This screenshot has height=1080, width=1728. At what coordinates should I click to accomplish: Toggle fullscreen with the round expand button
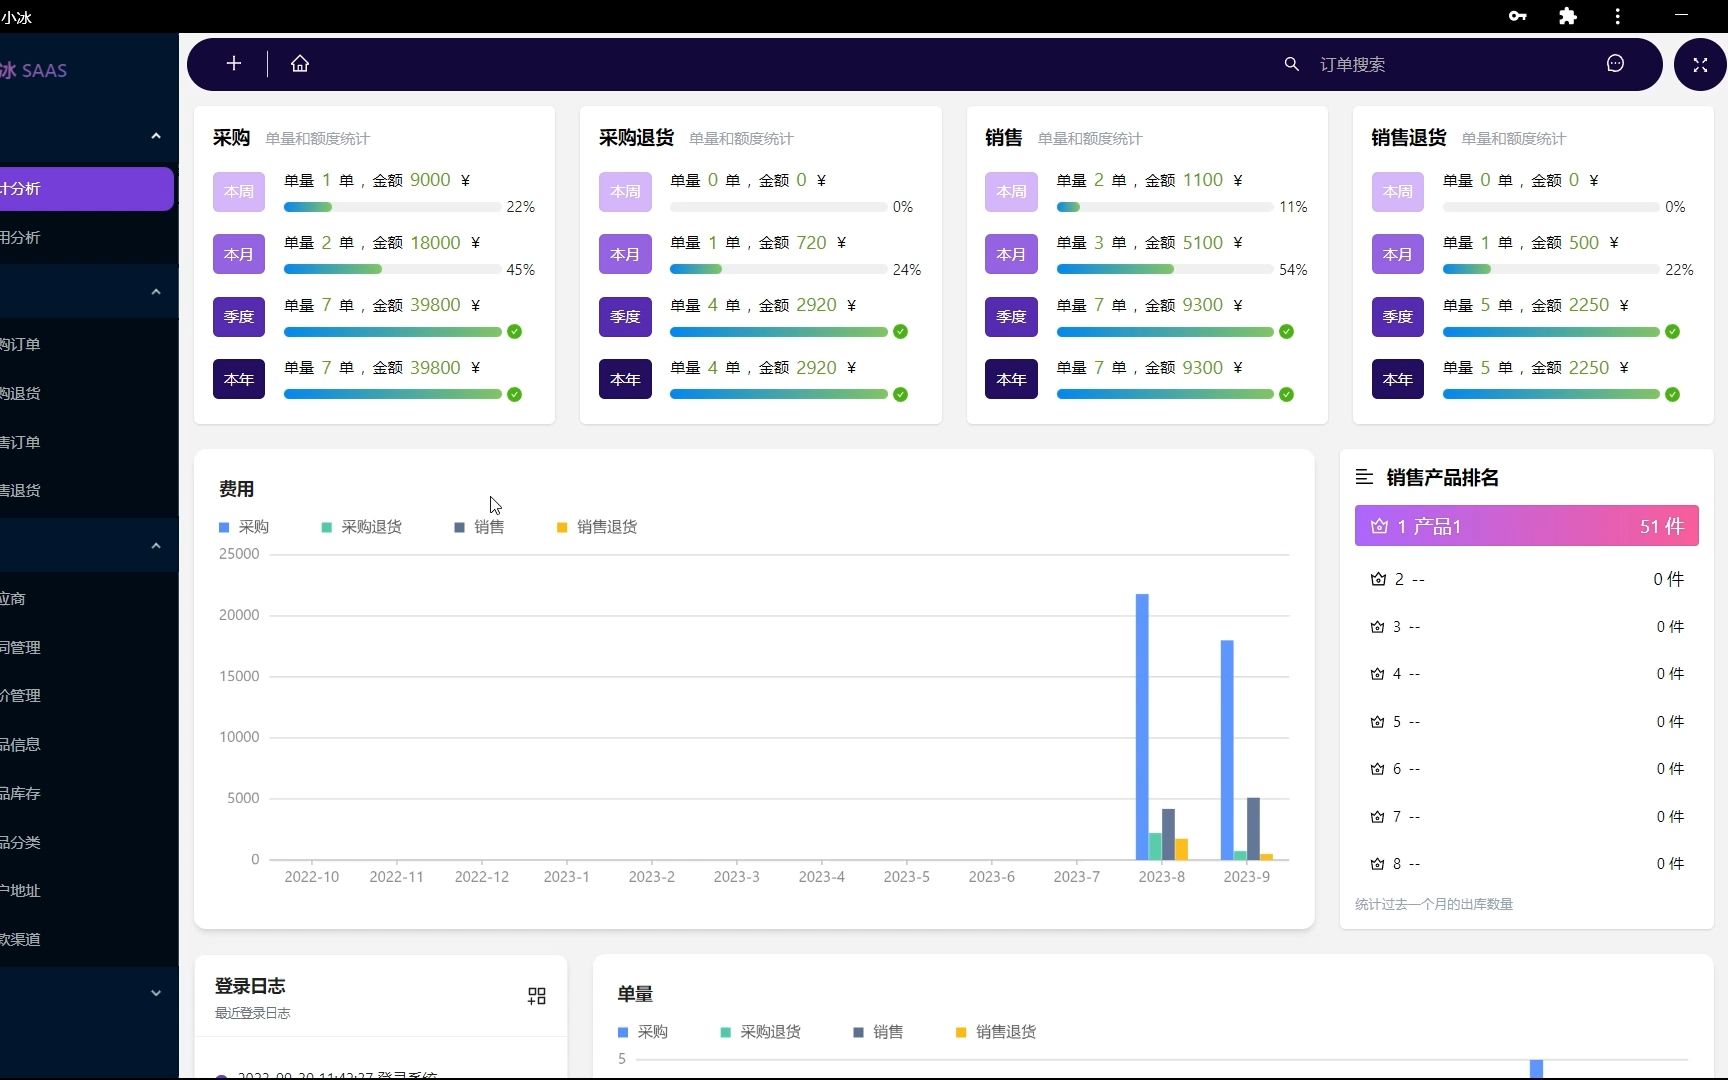(1700, 65)
